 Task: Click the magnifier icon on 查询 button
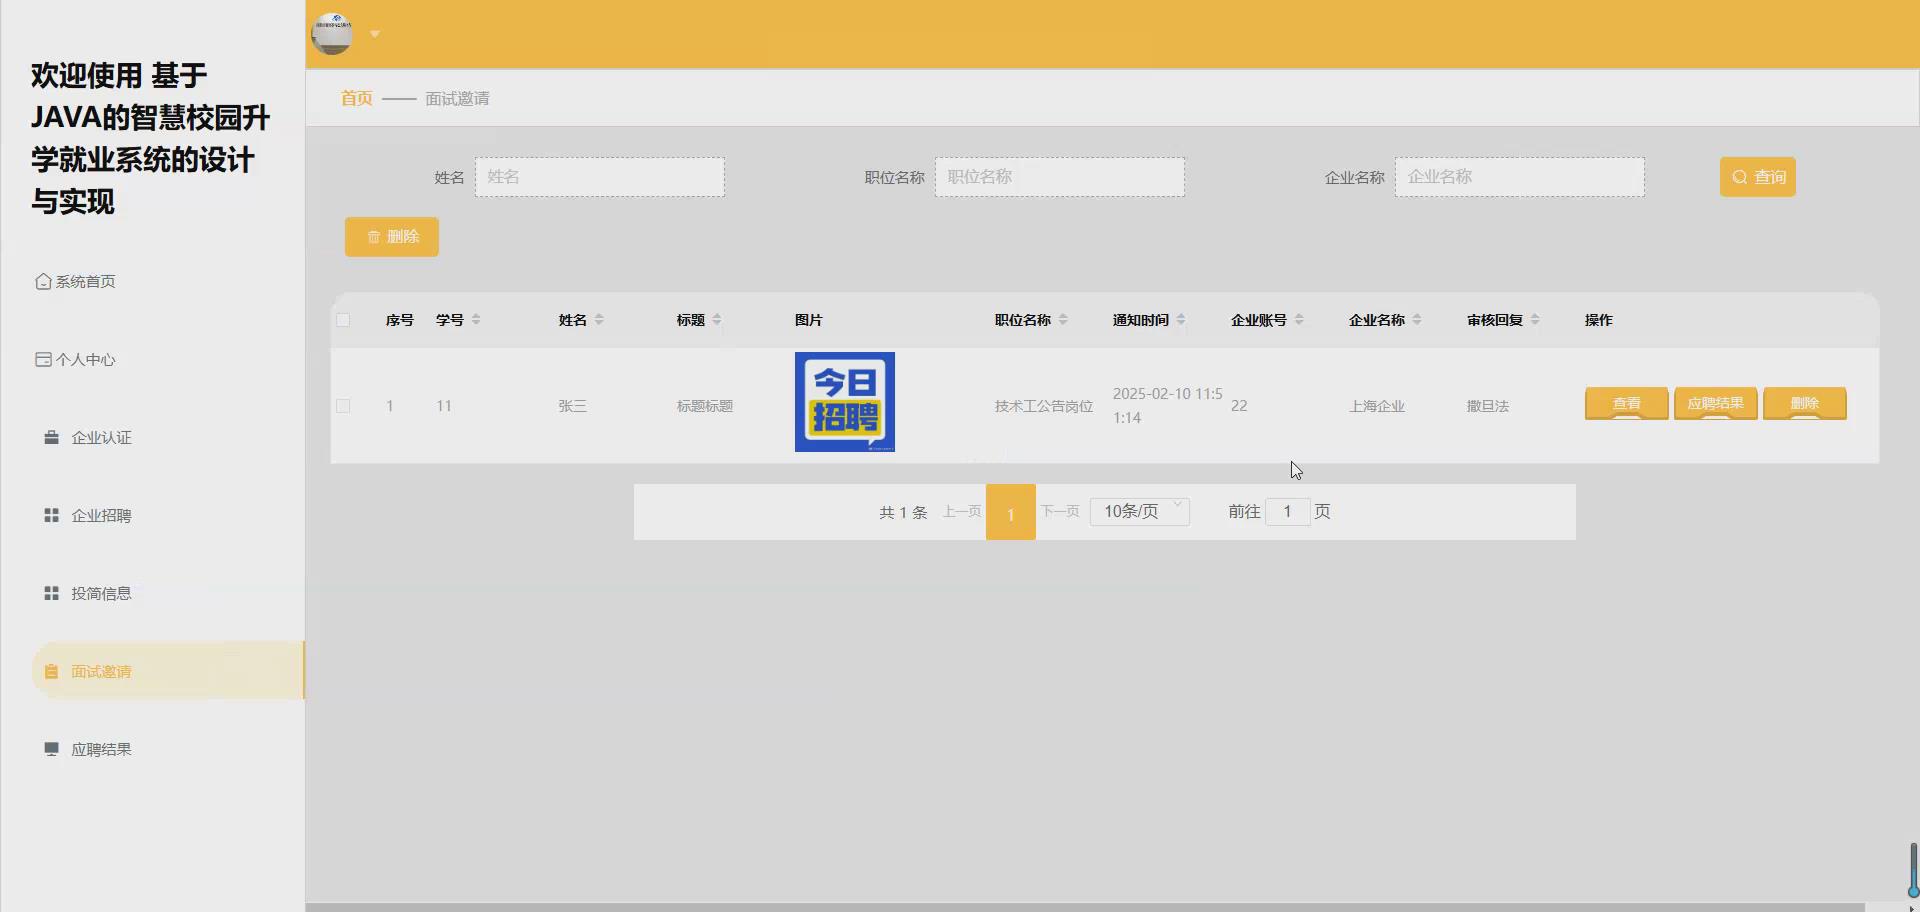(1740, 176)
